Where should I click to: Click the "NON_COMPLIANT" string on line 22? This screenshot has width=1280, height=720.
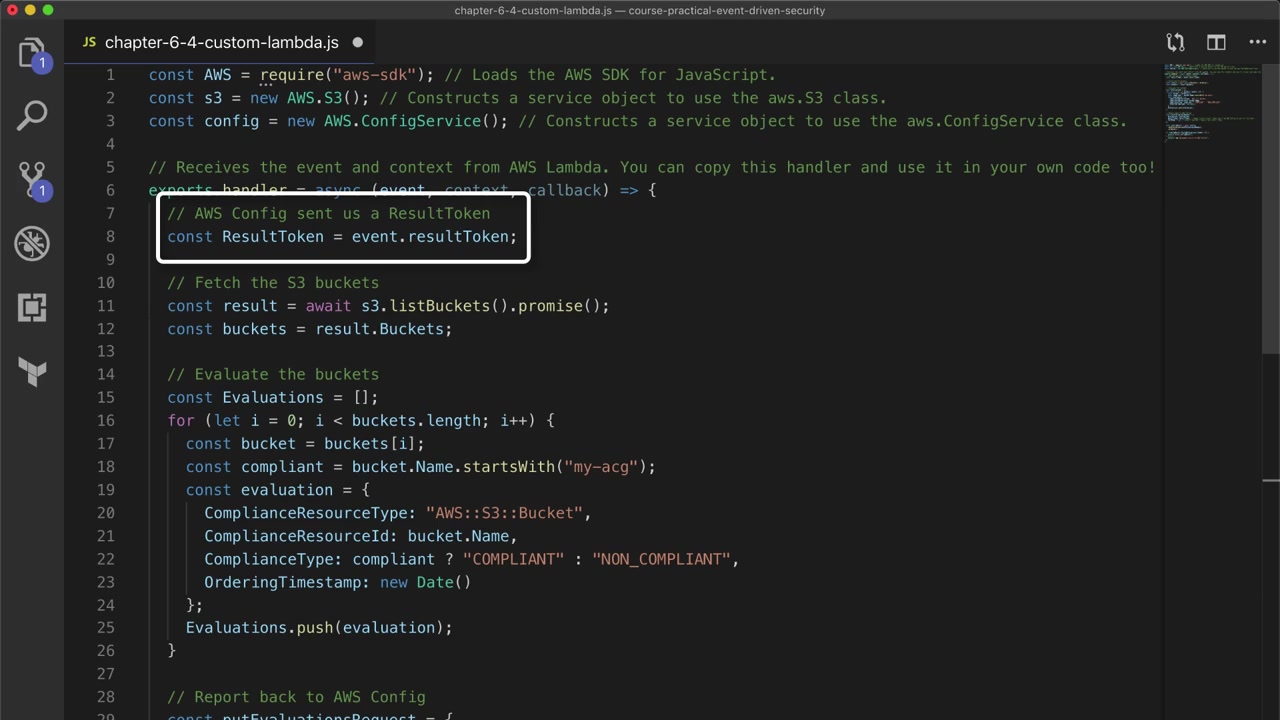662,559
